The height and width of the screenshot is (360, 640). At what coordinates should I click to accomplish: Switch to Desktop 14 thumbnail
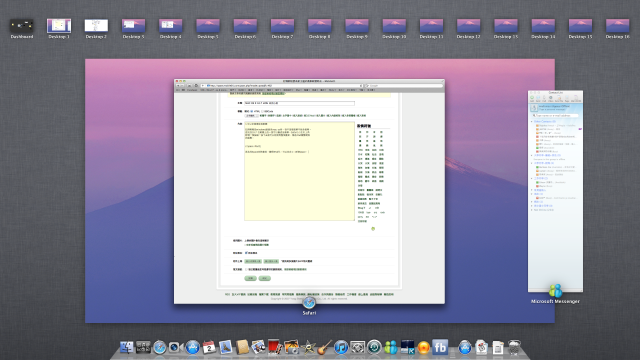click(x=543, y=26)
